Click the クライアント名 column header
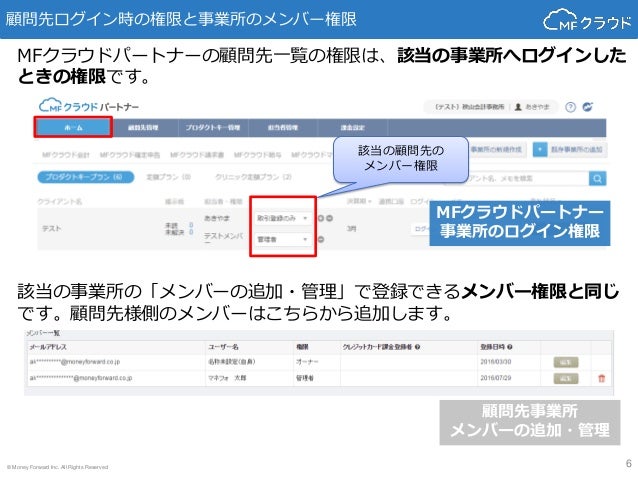 coord(59,201)
